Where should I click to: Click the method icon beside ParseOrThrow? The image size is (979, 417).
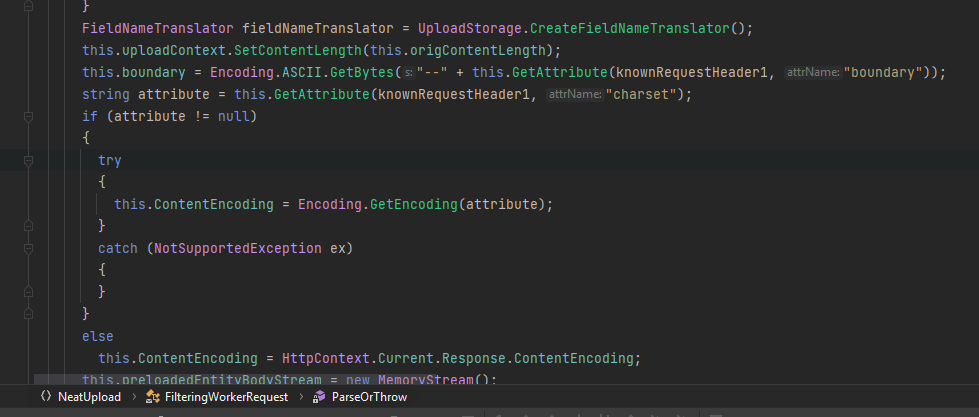tap(319, 397)
